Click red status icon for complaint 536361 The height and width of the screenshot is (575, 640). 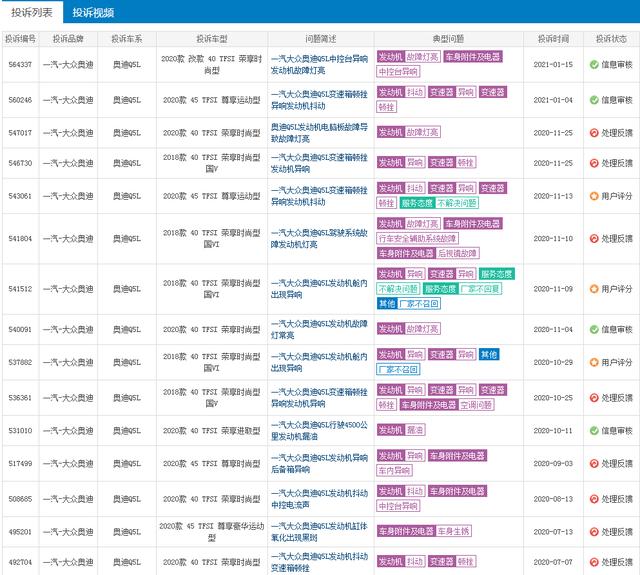pyautogui.click(x=594, y=398)
